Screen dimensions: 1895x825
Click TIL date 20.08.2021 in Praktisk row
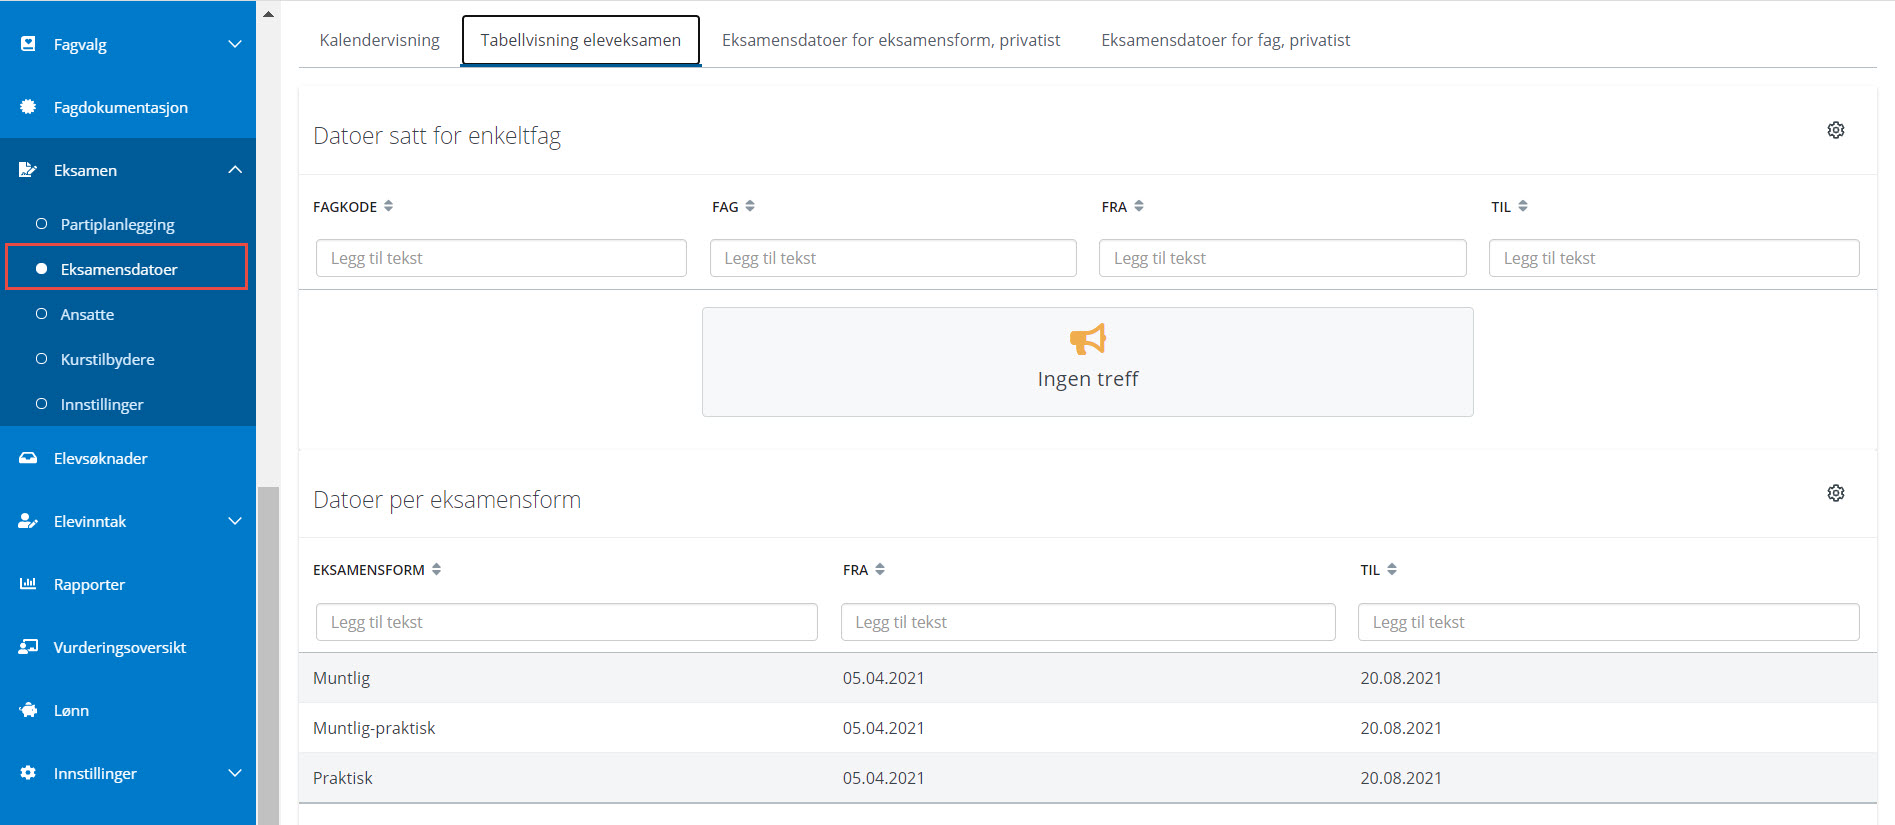pos(1401,778)
